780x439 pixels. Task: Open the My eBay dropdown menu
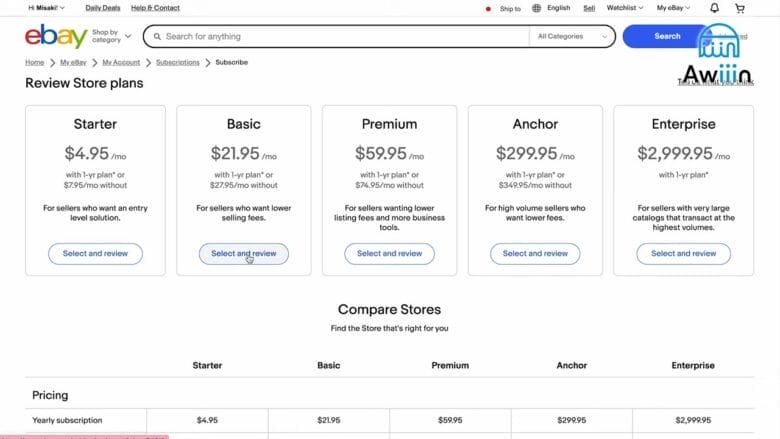[x=673, y=8]
